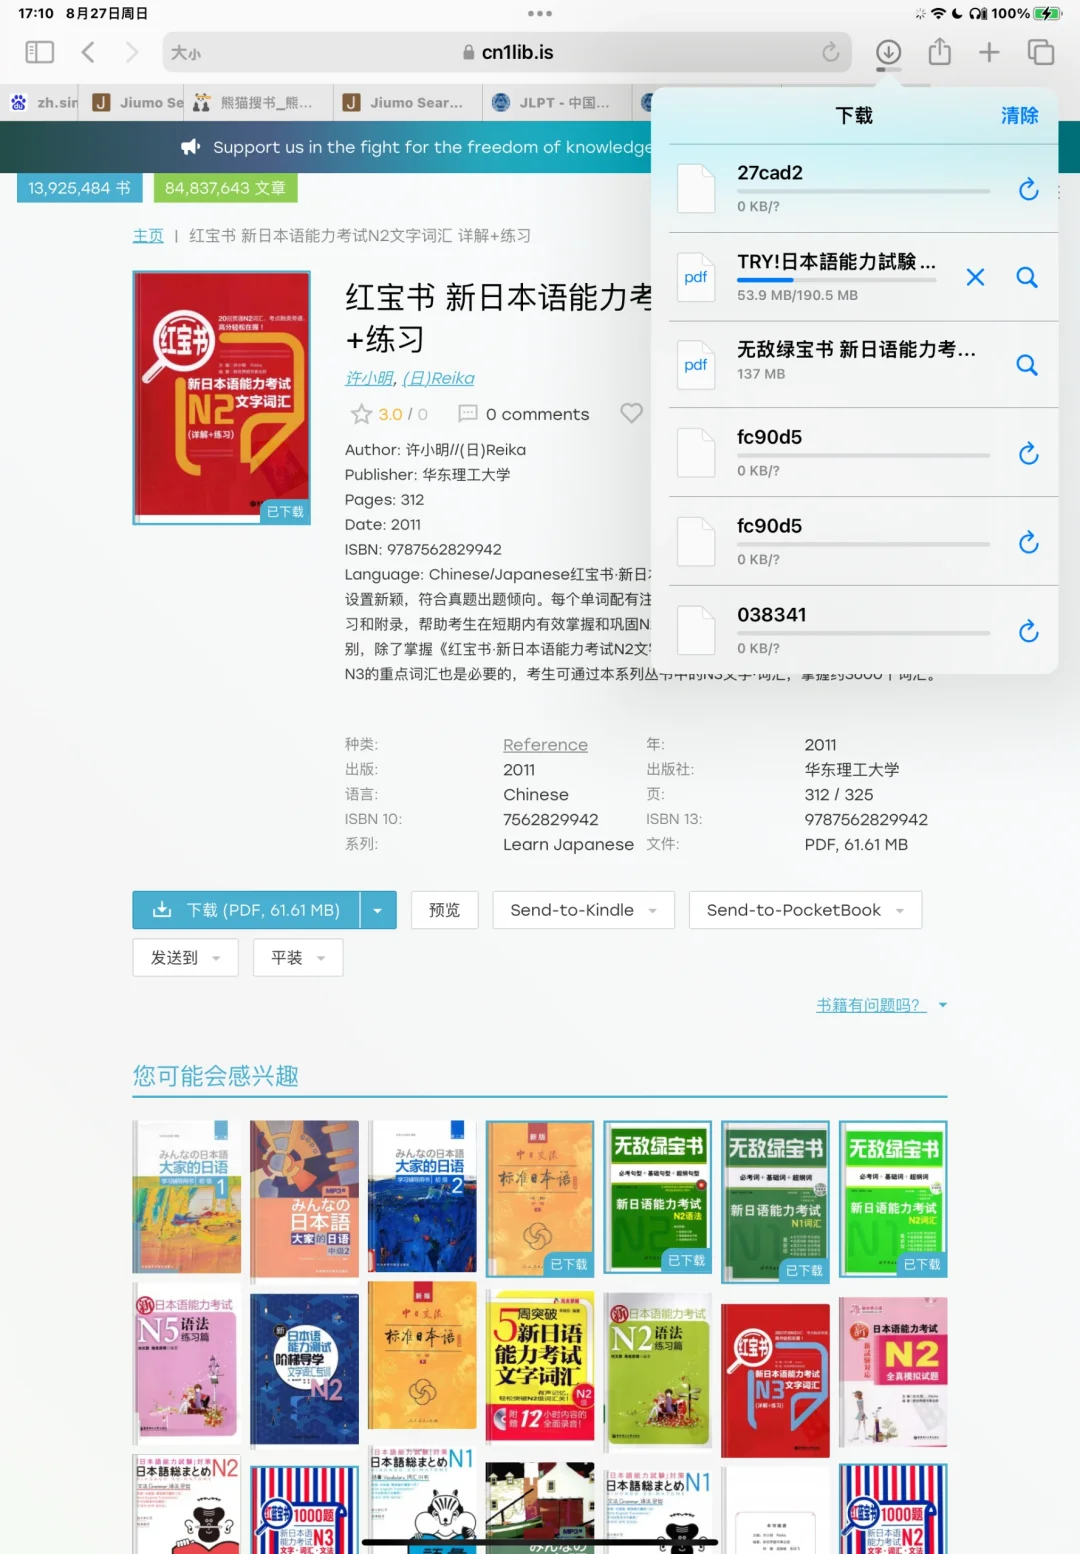Reveal TRY!日本語能力試験 file with magnifier
Screen dimensions: 1080x1554
coord(1027,277)
